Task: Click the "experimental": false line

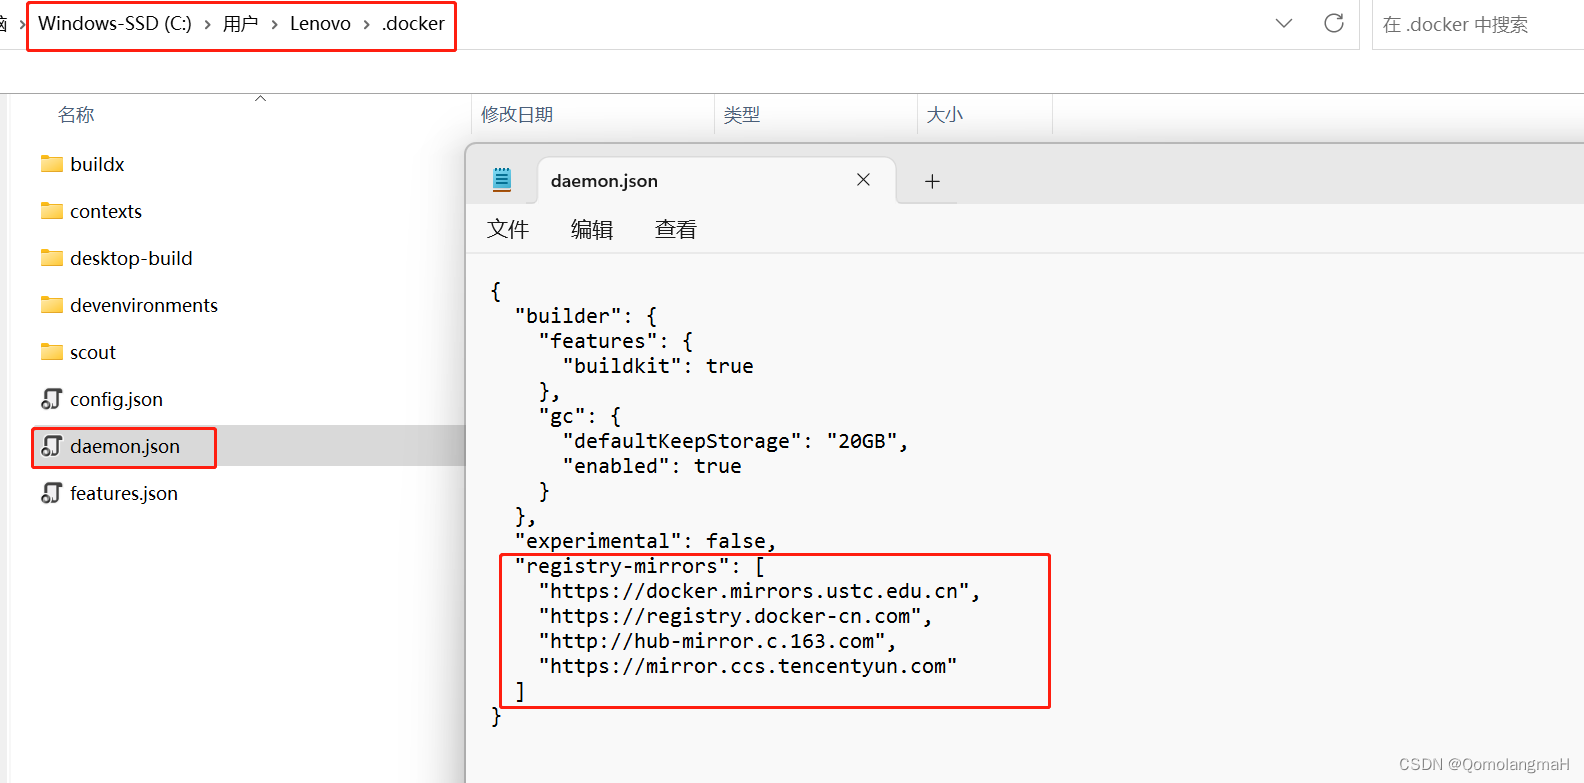Action: point(645,541)
